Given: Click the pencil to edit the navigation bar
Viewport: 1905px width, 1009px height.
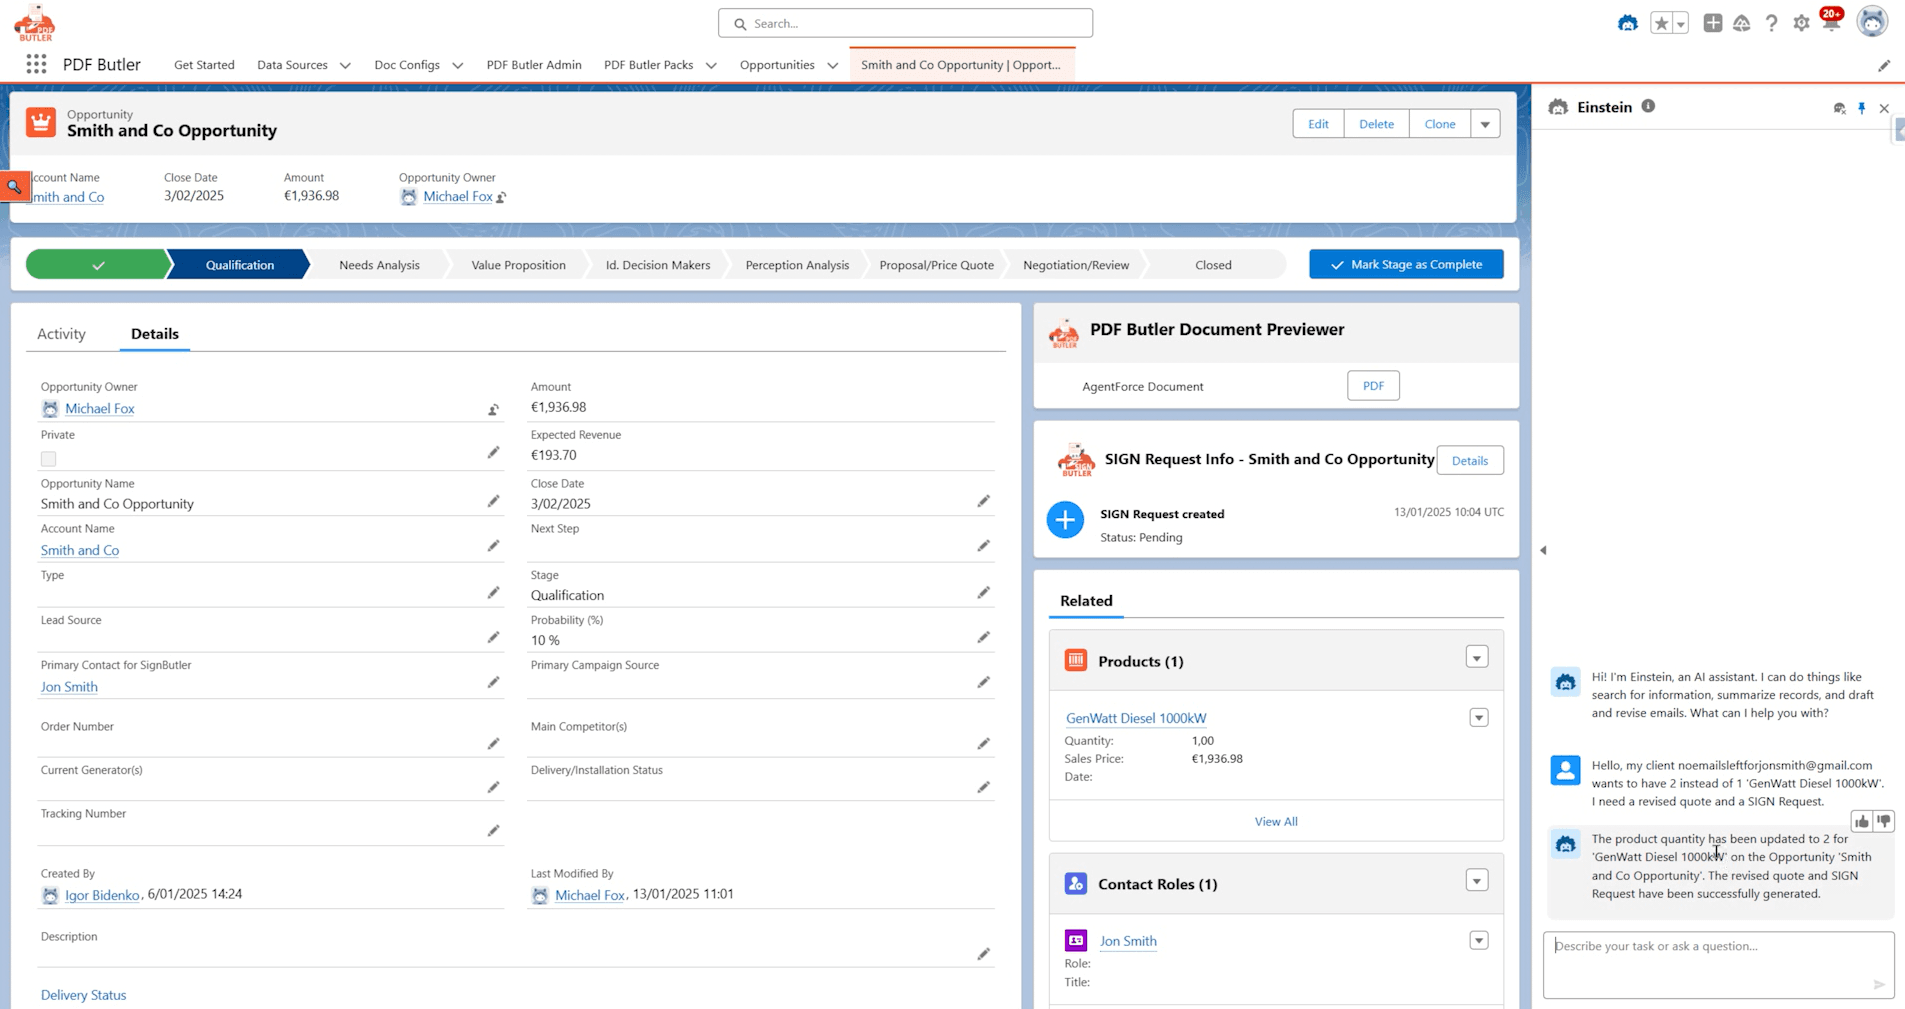Looking at the screenshot, I should 1884,66.
